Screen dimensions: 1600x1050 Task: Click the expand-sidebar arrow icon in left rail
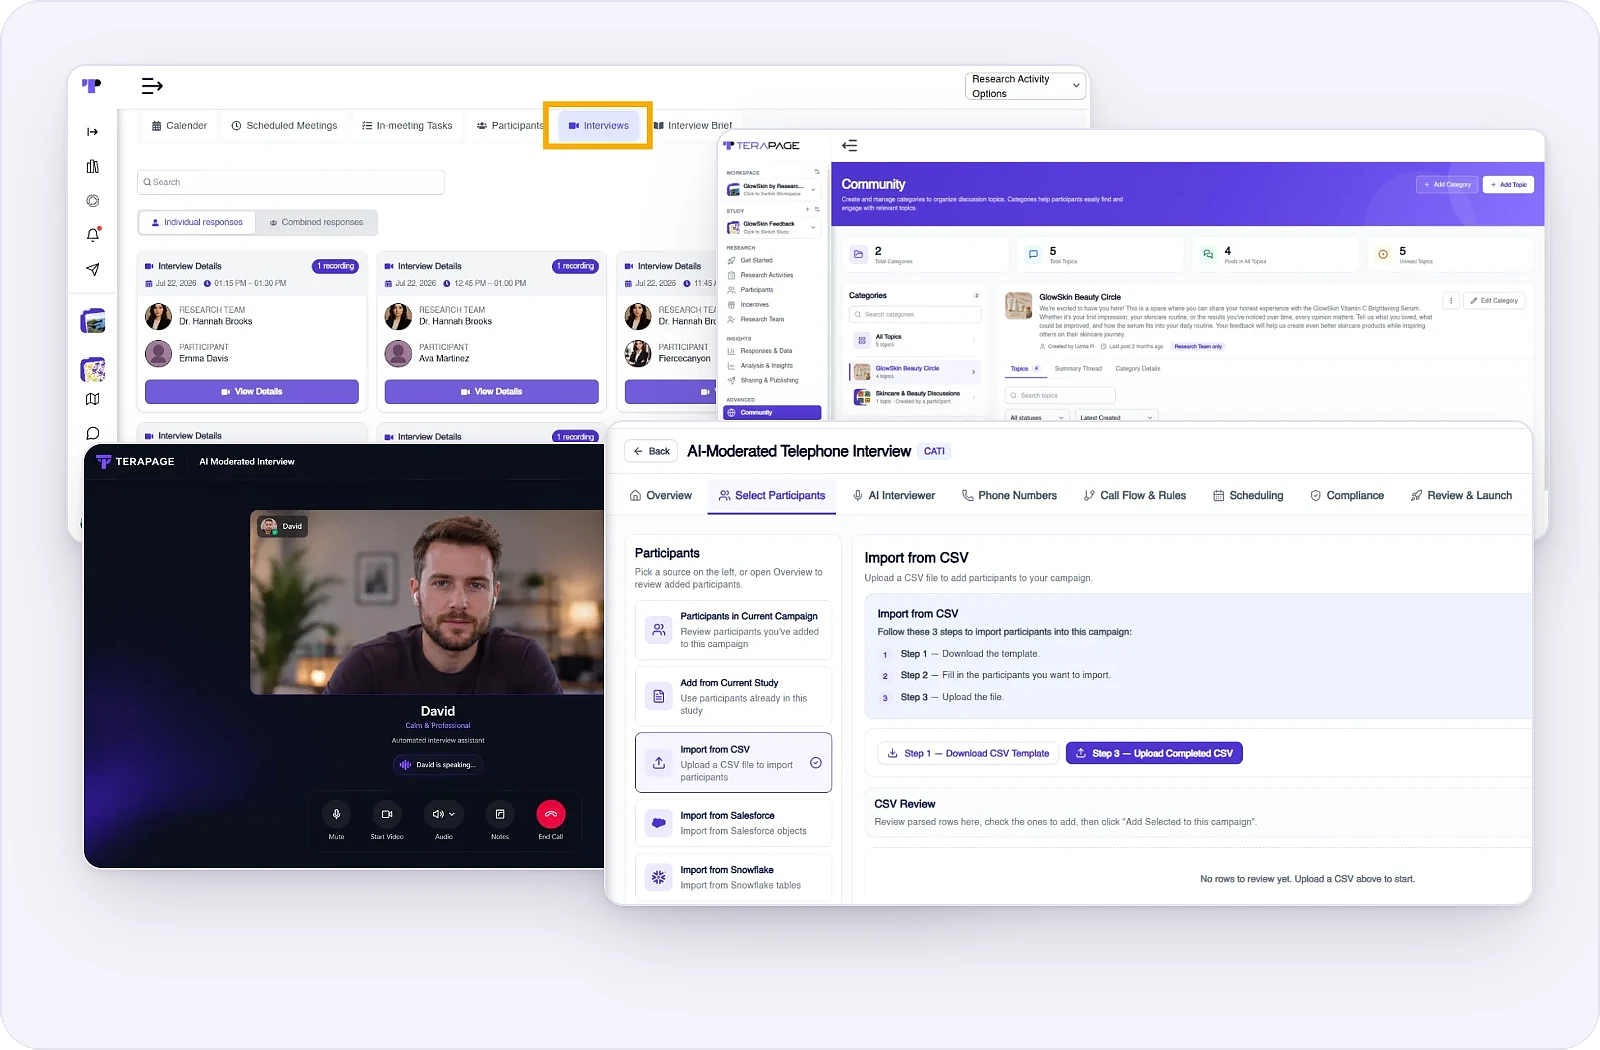coord(93,132)
